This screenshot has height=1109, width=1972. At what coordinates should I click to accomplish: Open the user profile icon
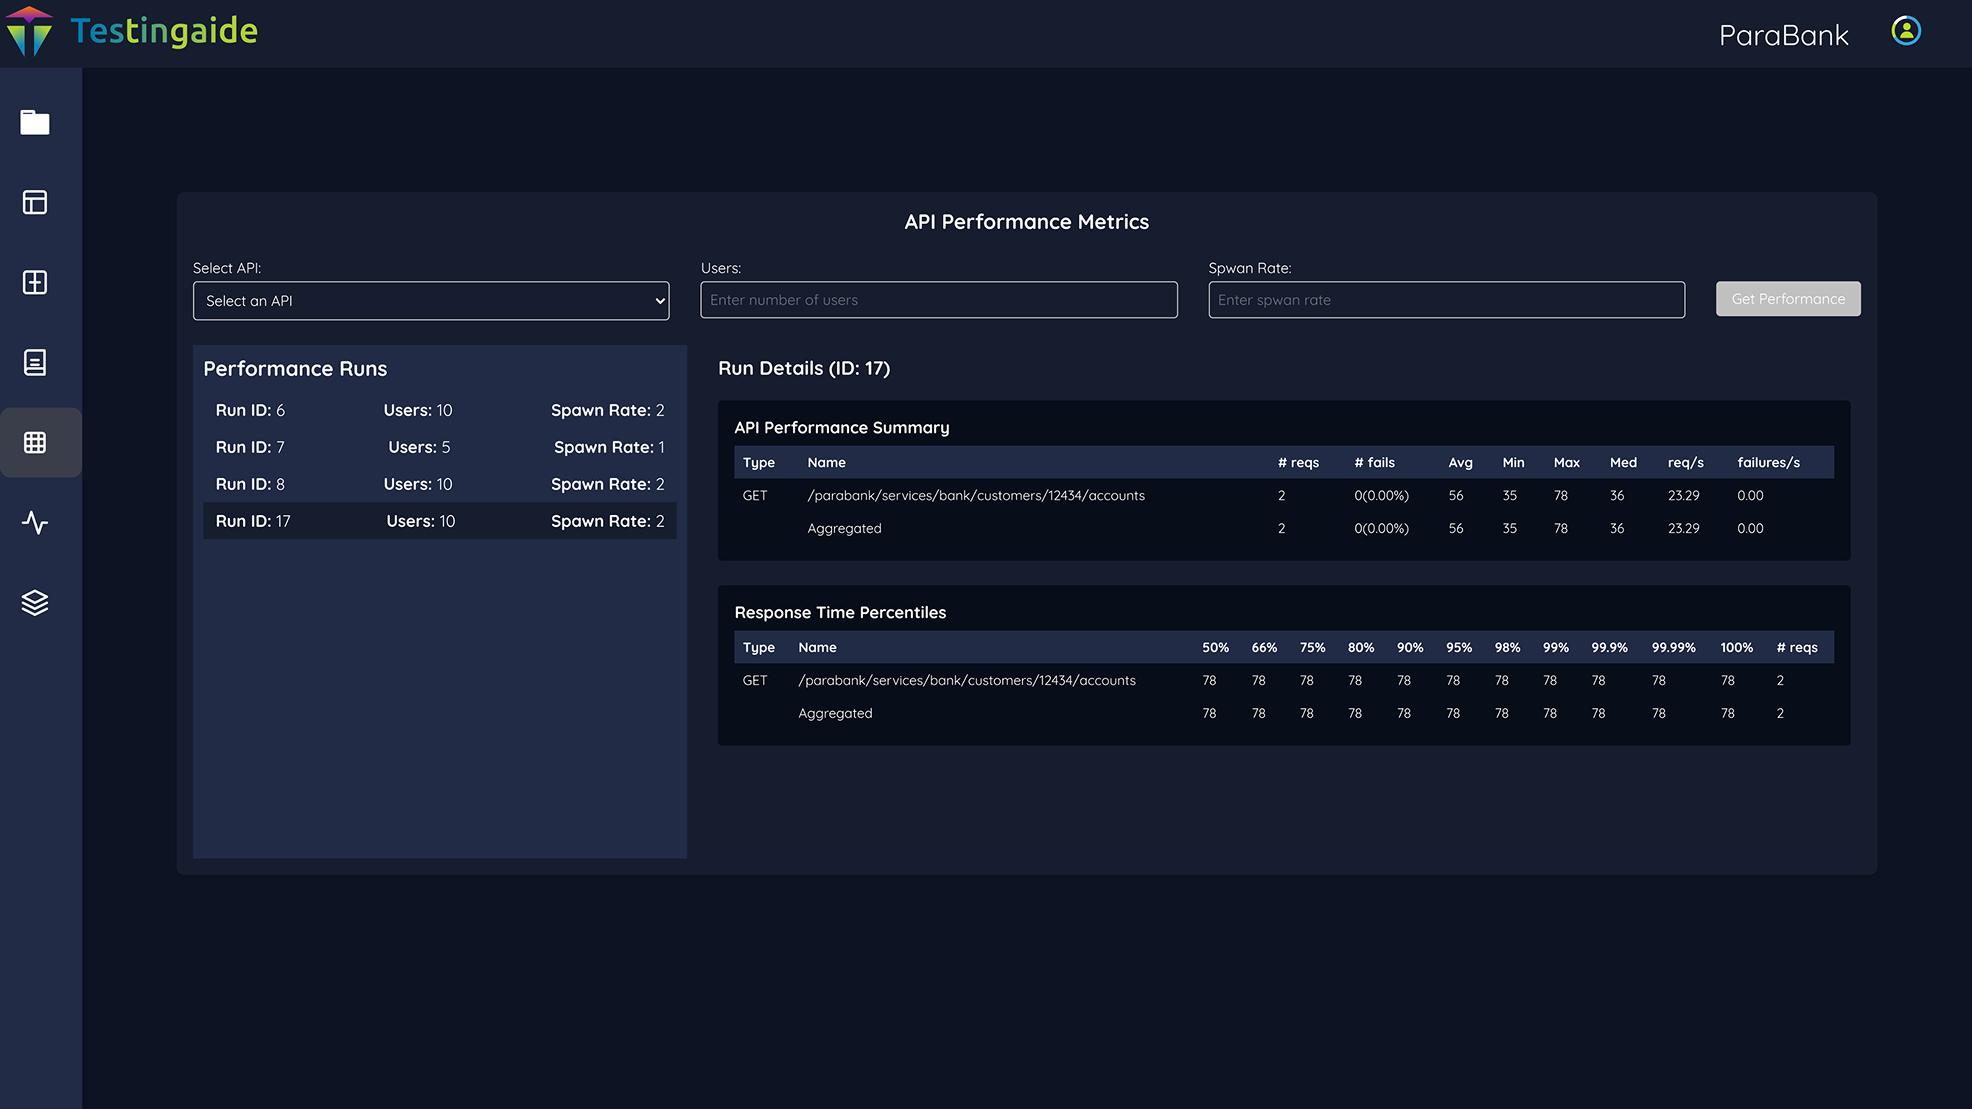(1906, 31)
